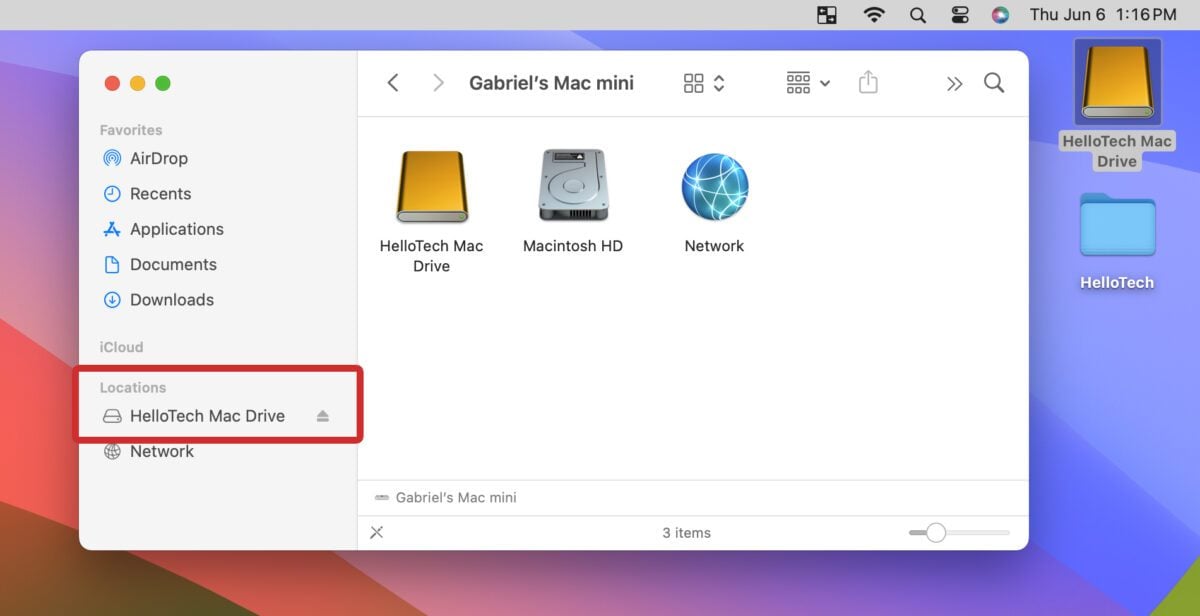Go back using the back arrow
1200x616 pixels.
click(x=393, y=83)
